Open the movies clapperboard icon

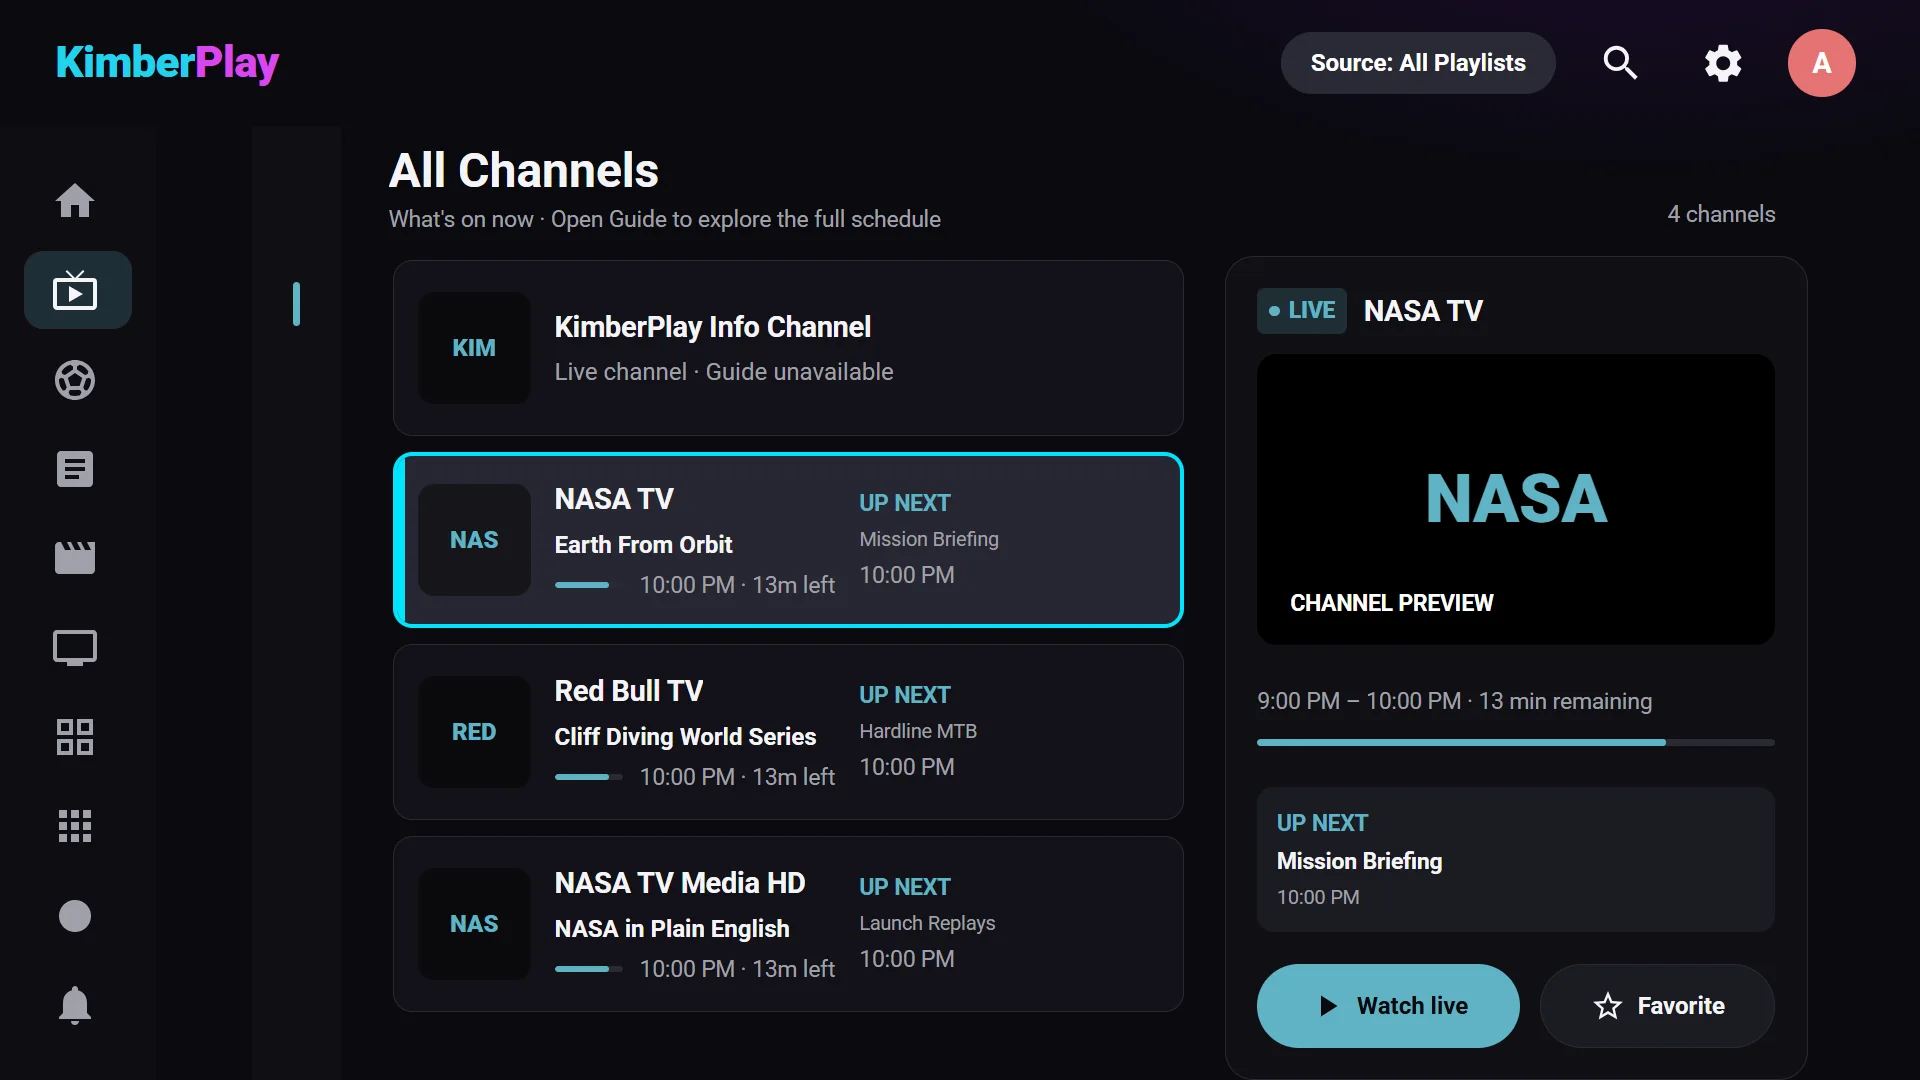pos(75,558)
